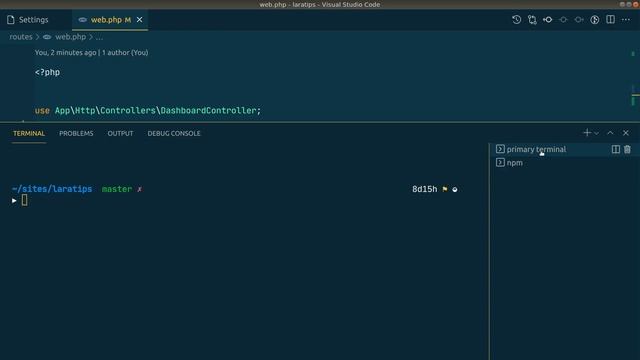Click the 8d15h time indicator in terminal

click(x=424, y=189)
